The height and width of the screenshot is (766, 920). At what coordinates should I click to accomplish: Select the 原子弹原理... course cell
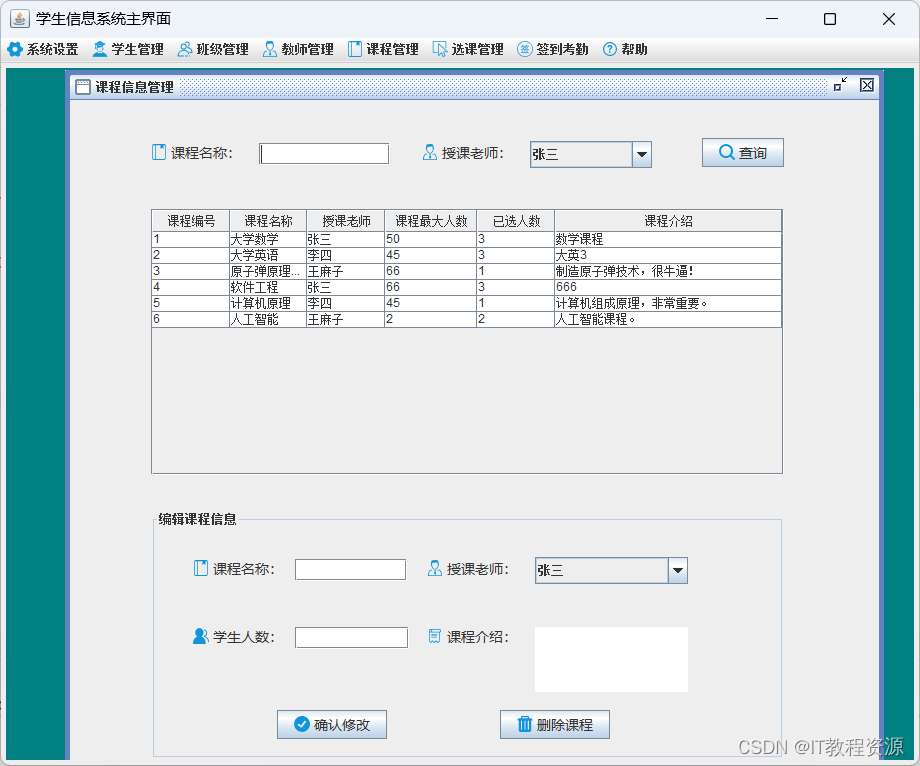pos(268,272)
